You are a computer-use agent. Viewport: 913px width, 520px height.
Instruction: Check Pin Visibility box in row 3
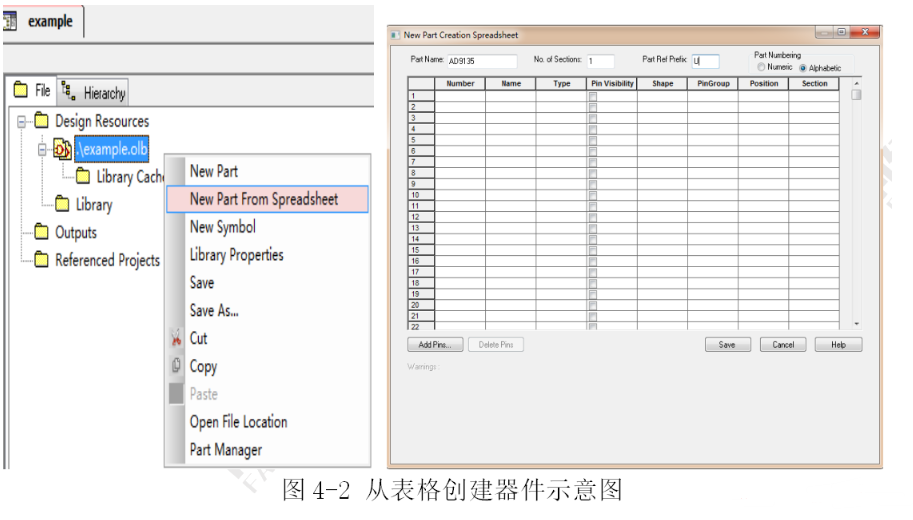[x=593, y=118]
